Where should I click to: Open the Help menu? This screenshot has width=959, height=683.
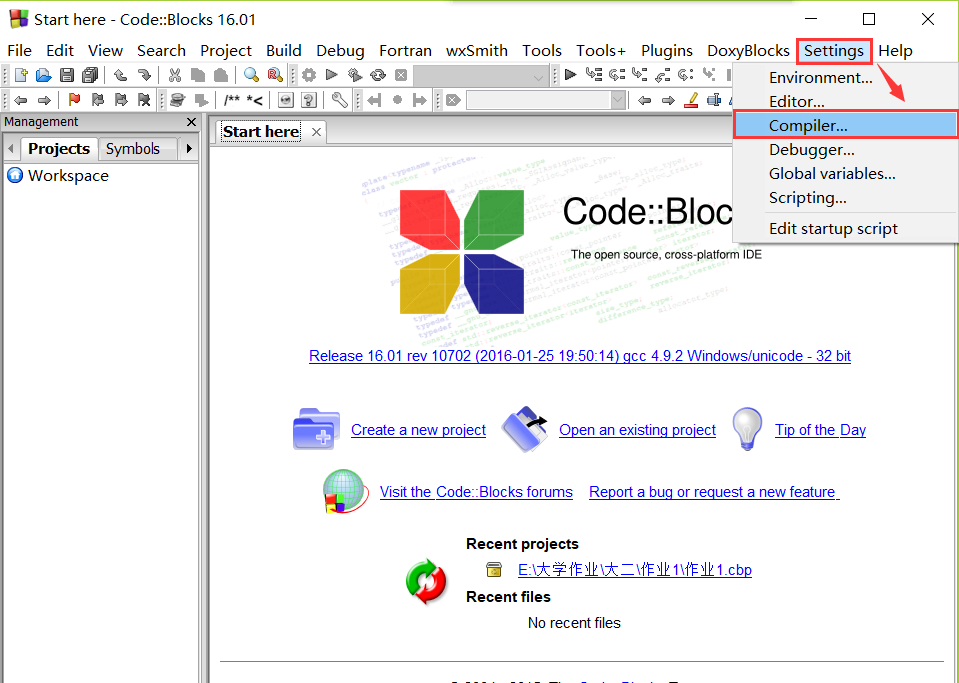[x=895, y=51]
